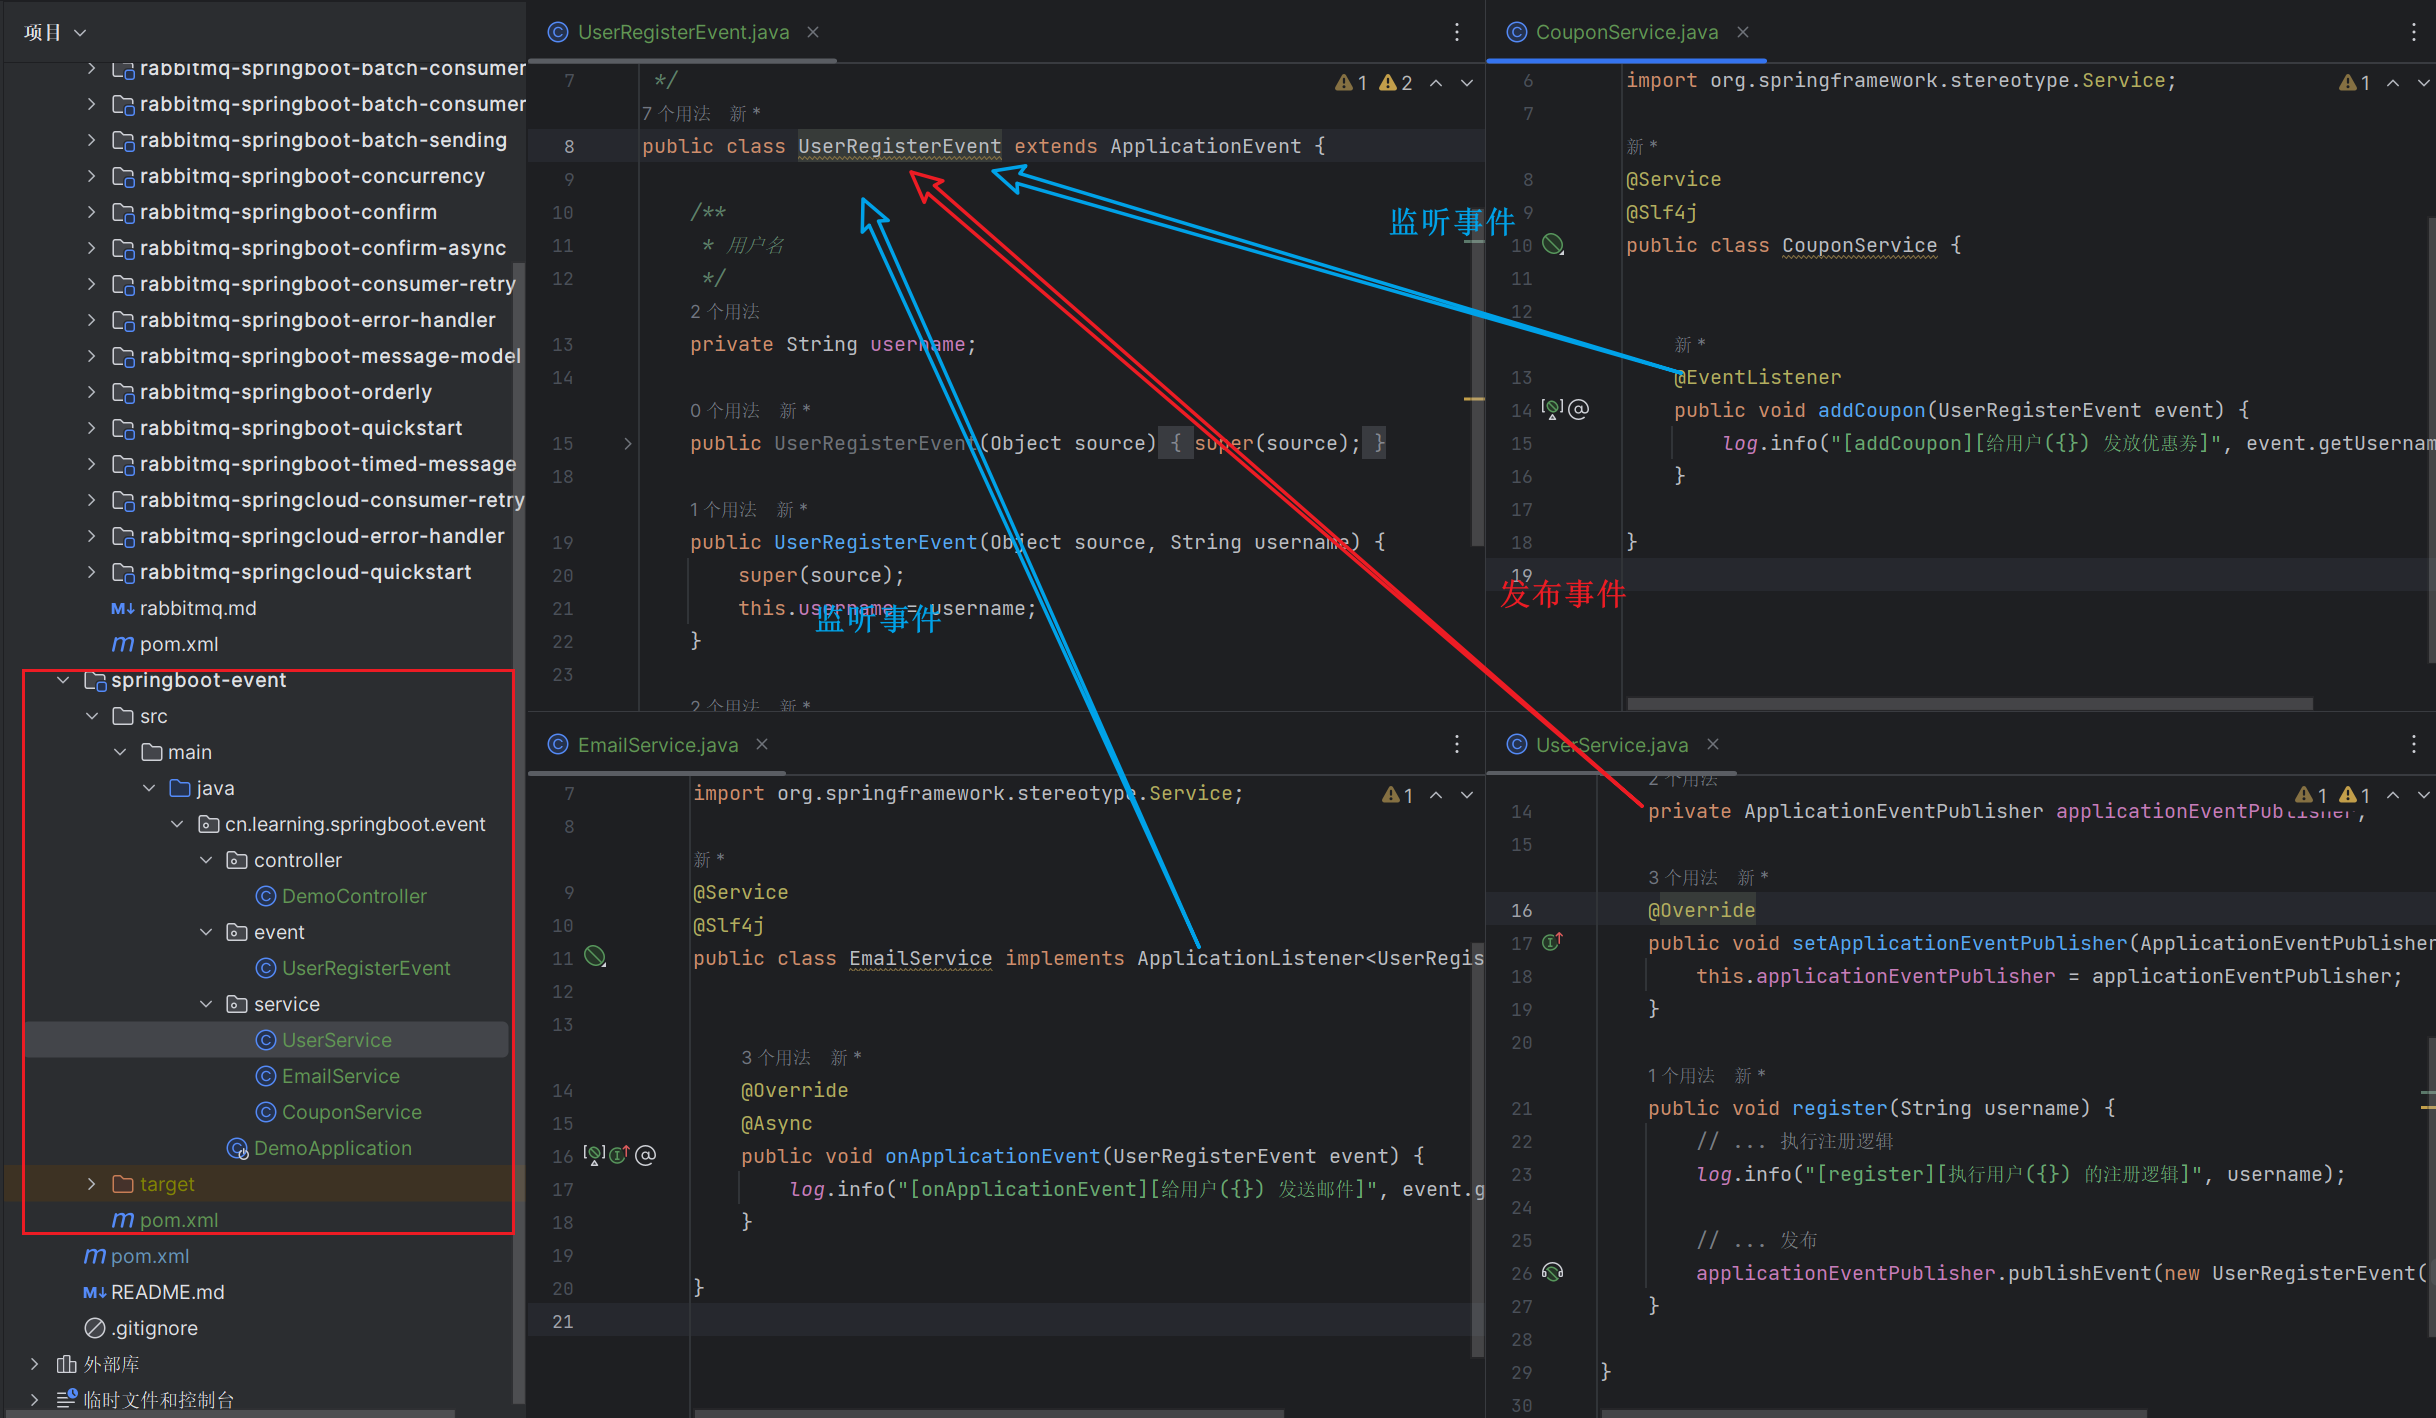This screenshot has width=2436, height=1418.
Task: Close the CouponService.java tab
Action: [x=1743, y=32]
